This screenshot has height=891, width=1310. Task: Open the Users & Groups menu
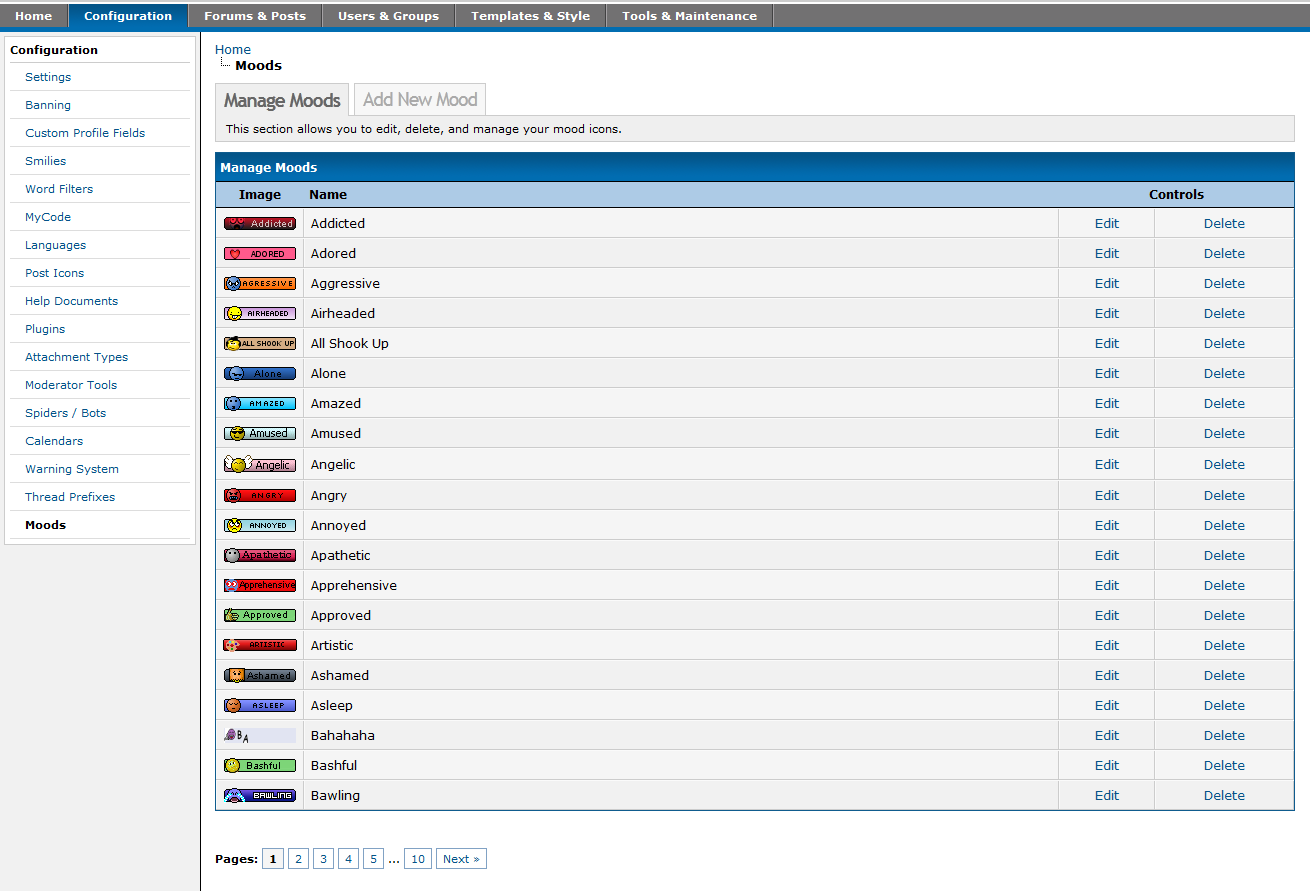coord(388,16)
